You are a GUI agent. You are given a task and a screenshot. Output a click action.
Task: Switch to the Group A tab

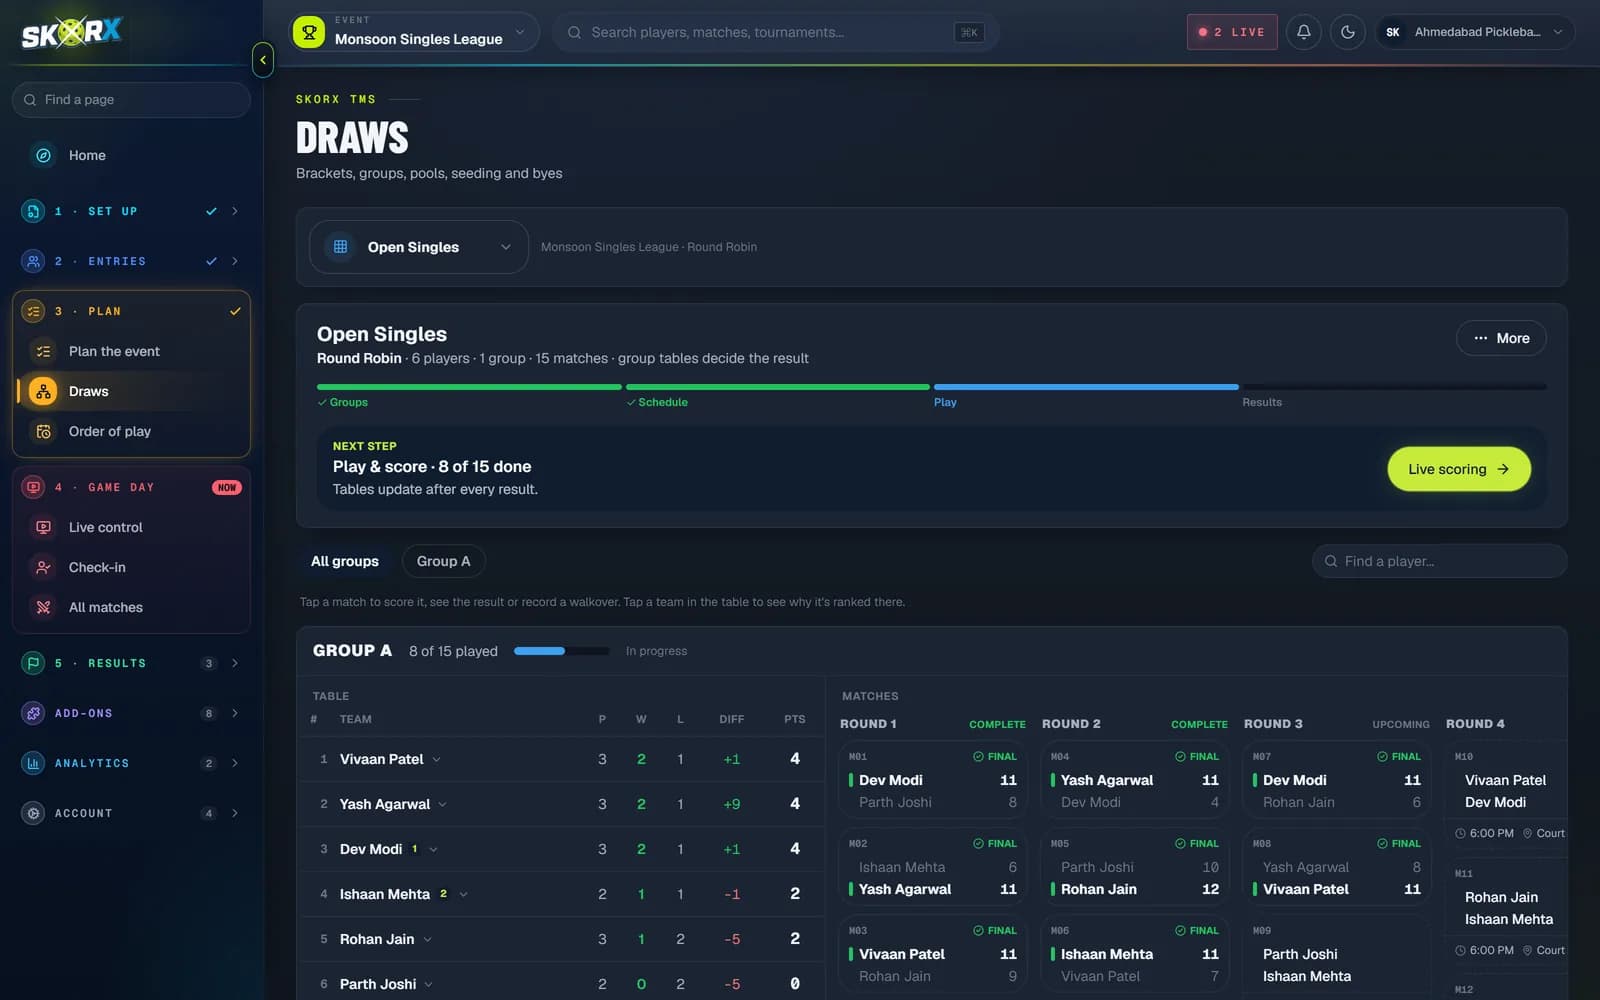(443, 561)
